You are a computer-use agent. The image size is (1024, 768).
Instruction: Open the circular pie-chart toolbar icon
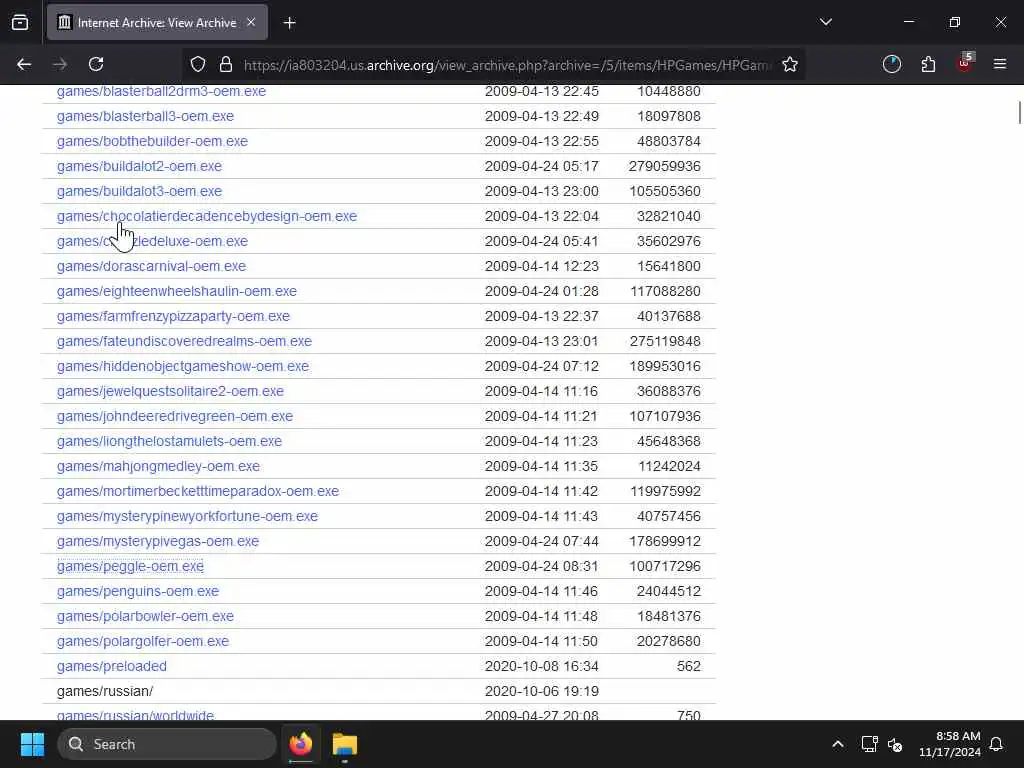tap(891, 64)
